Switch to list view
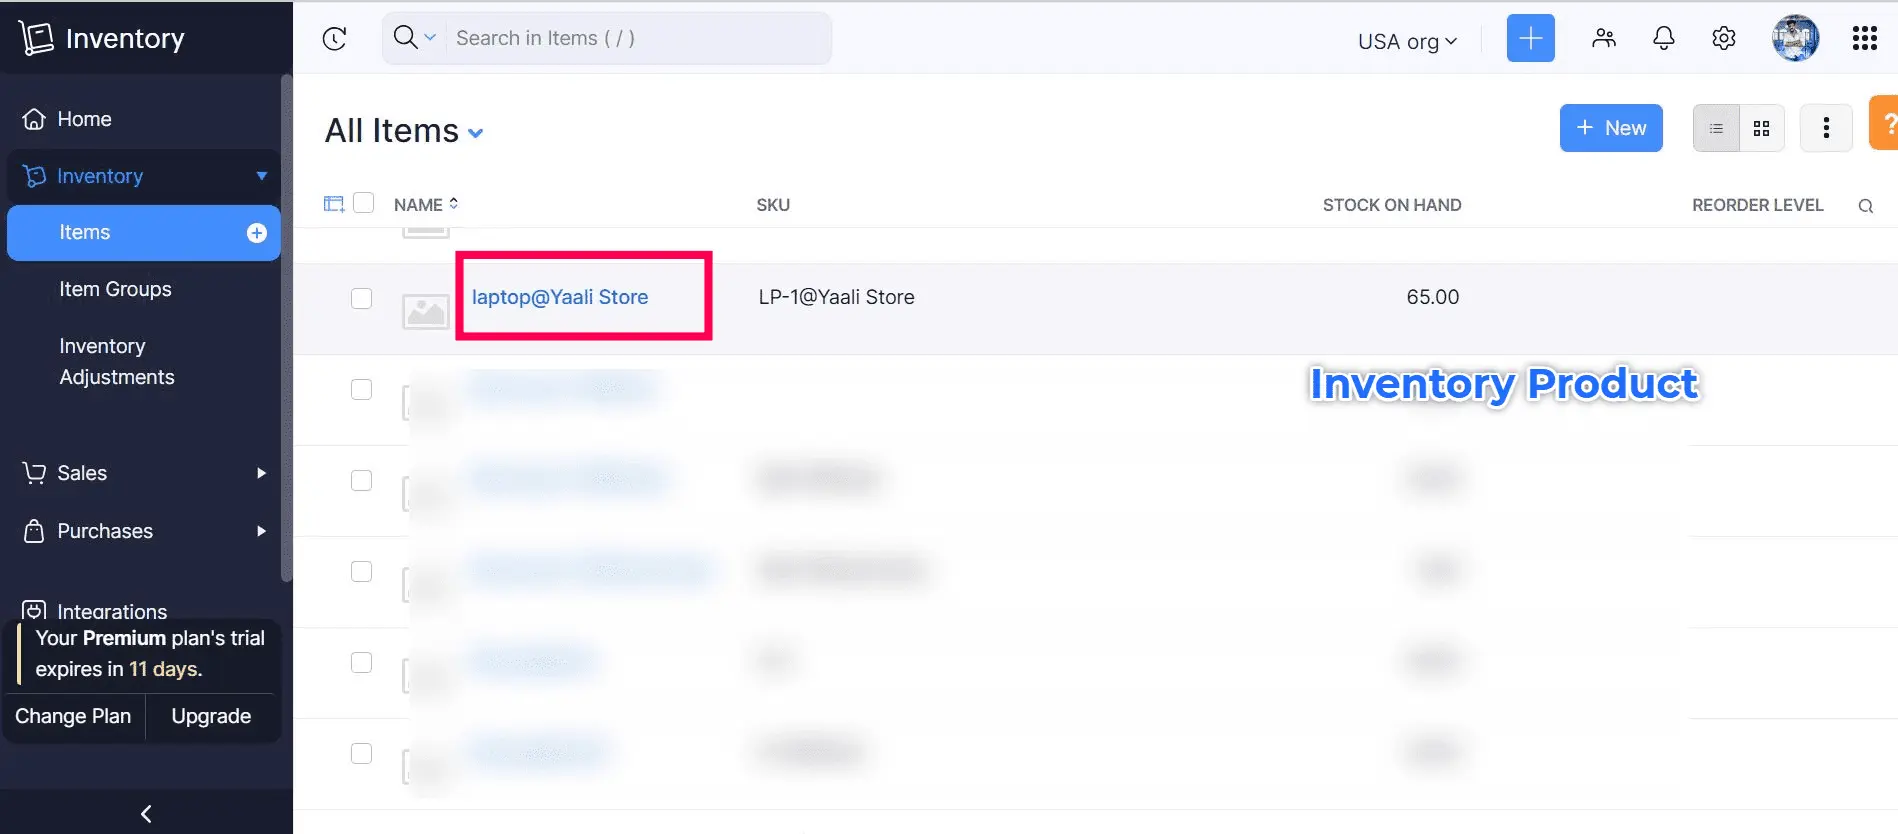Screen dimensions: 1898x834 pyautogui.click(x=1716, y=128)
